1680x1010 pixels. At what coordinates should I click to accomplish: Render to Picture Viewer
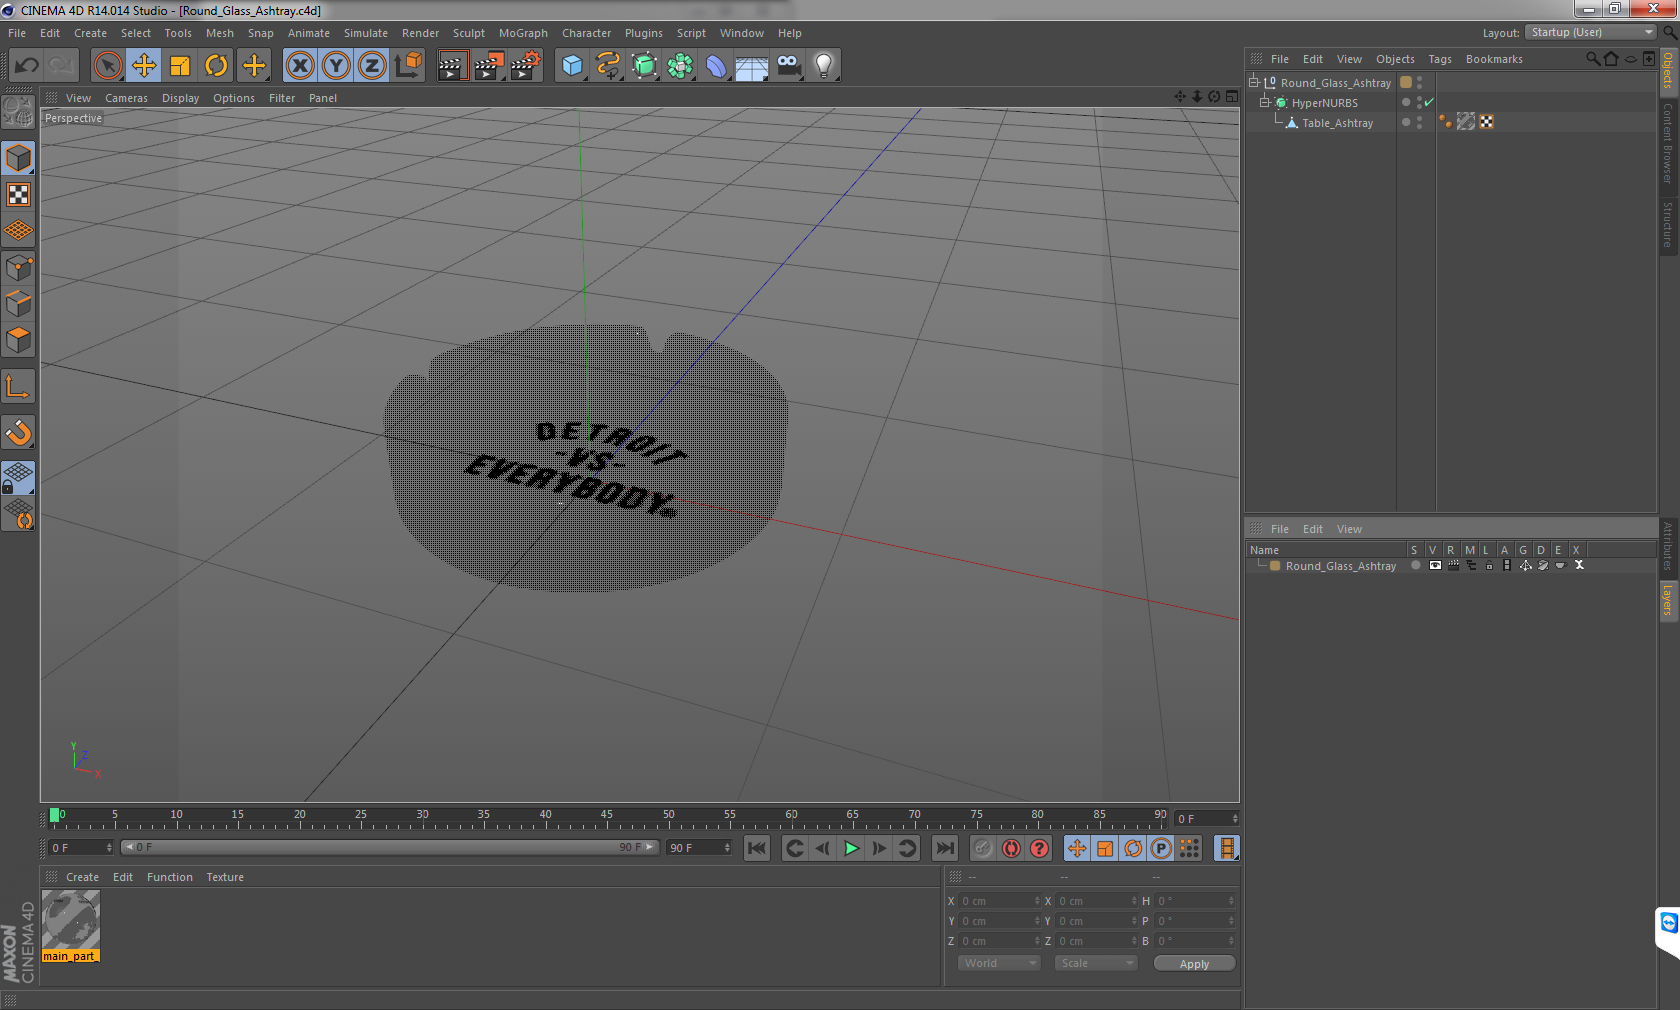pos(489,66)
